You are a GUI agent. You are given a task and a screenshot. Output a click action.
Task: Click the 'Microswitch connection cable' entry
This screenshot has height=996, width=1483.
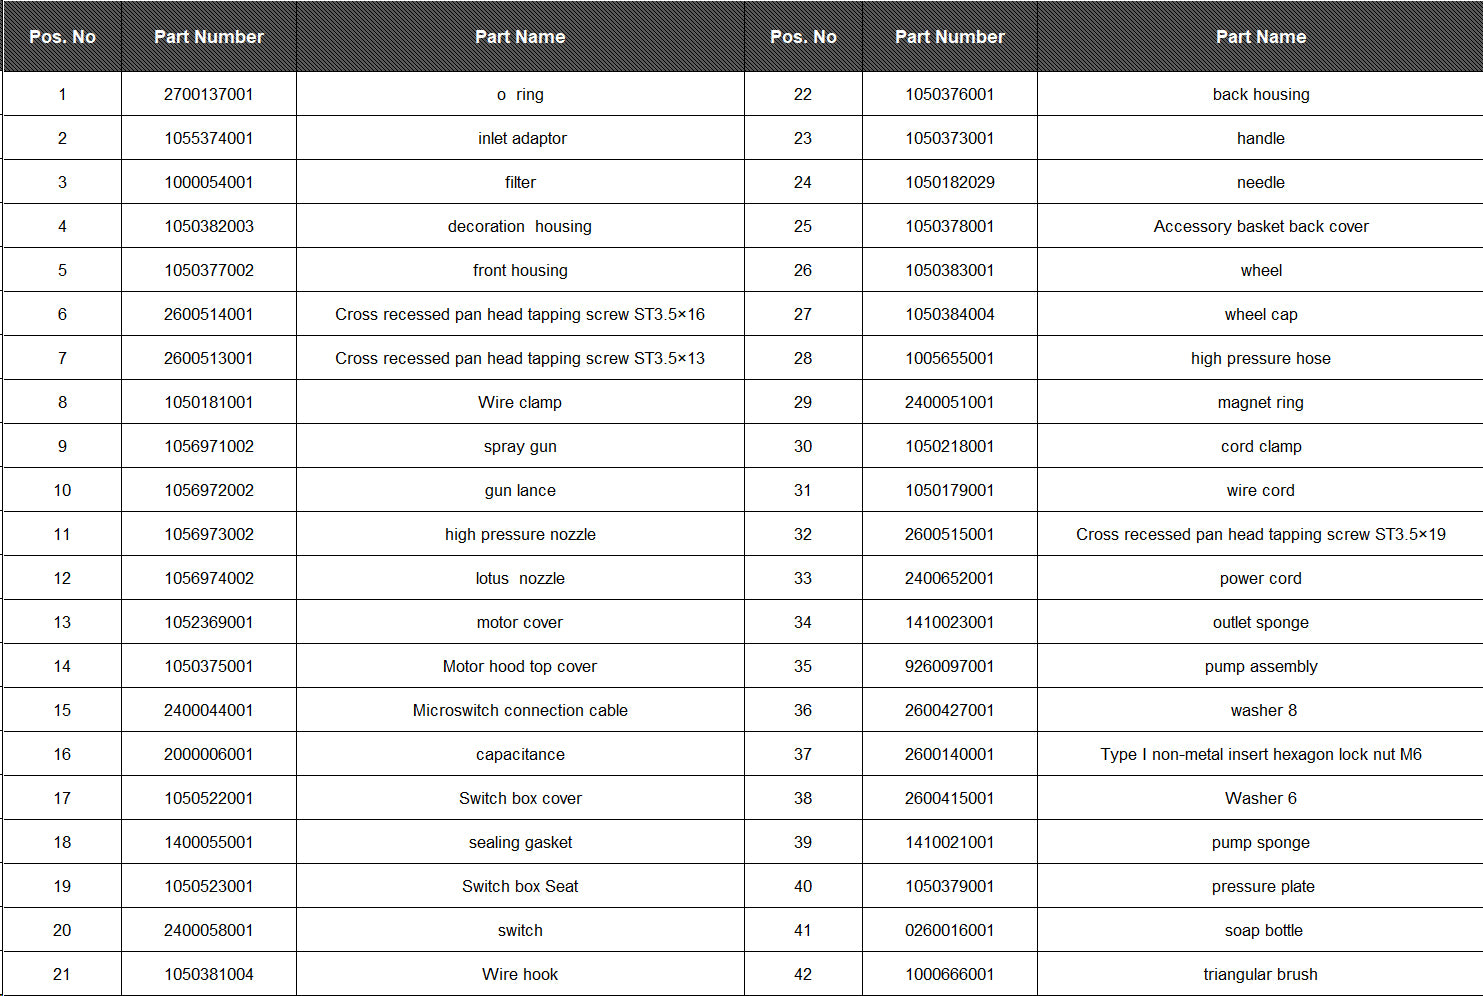(520, 710)
